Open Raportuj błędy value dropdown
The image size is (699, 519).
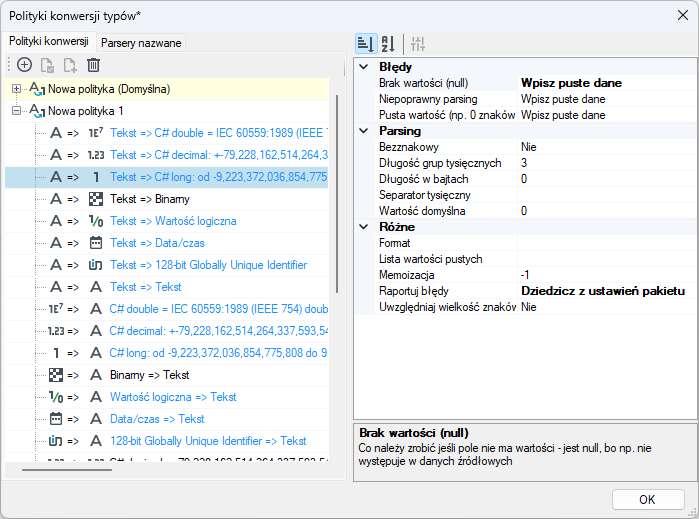pos(607,291)
